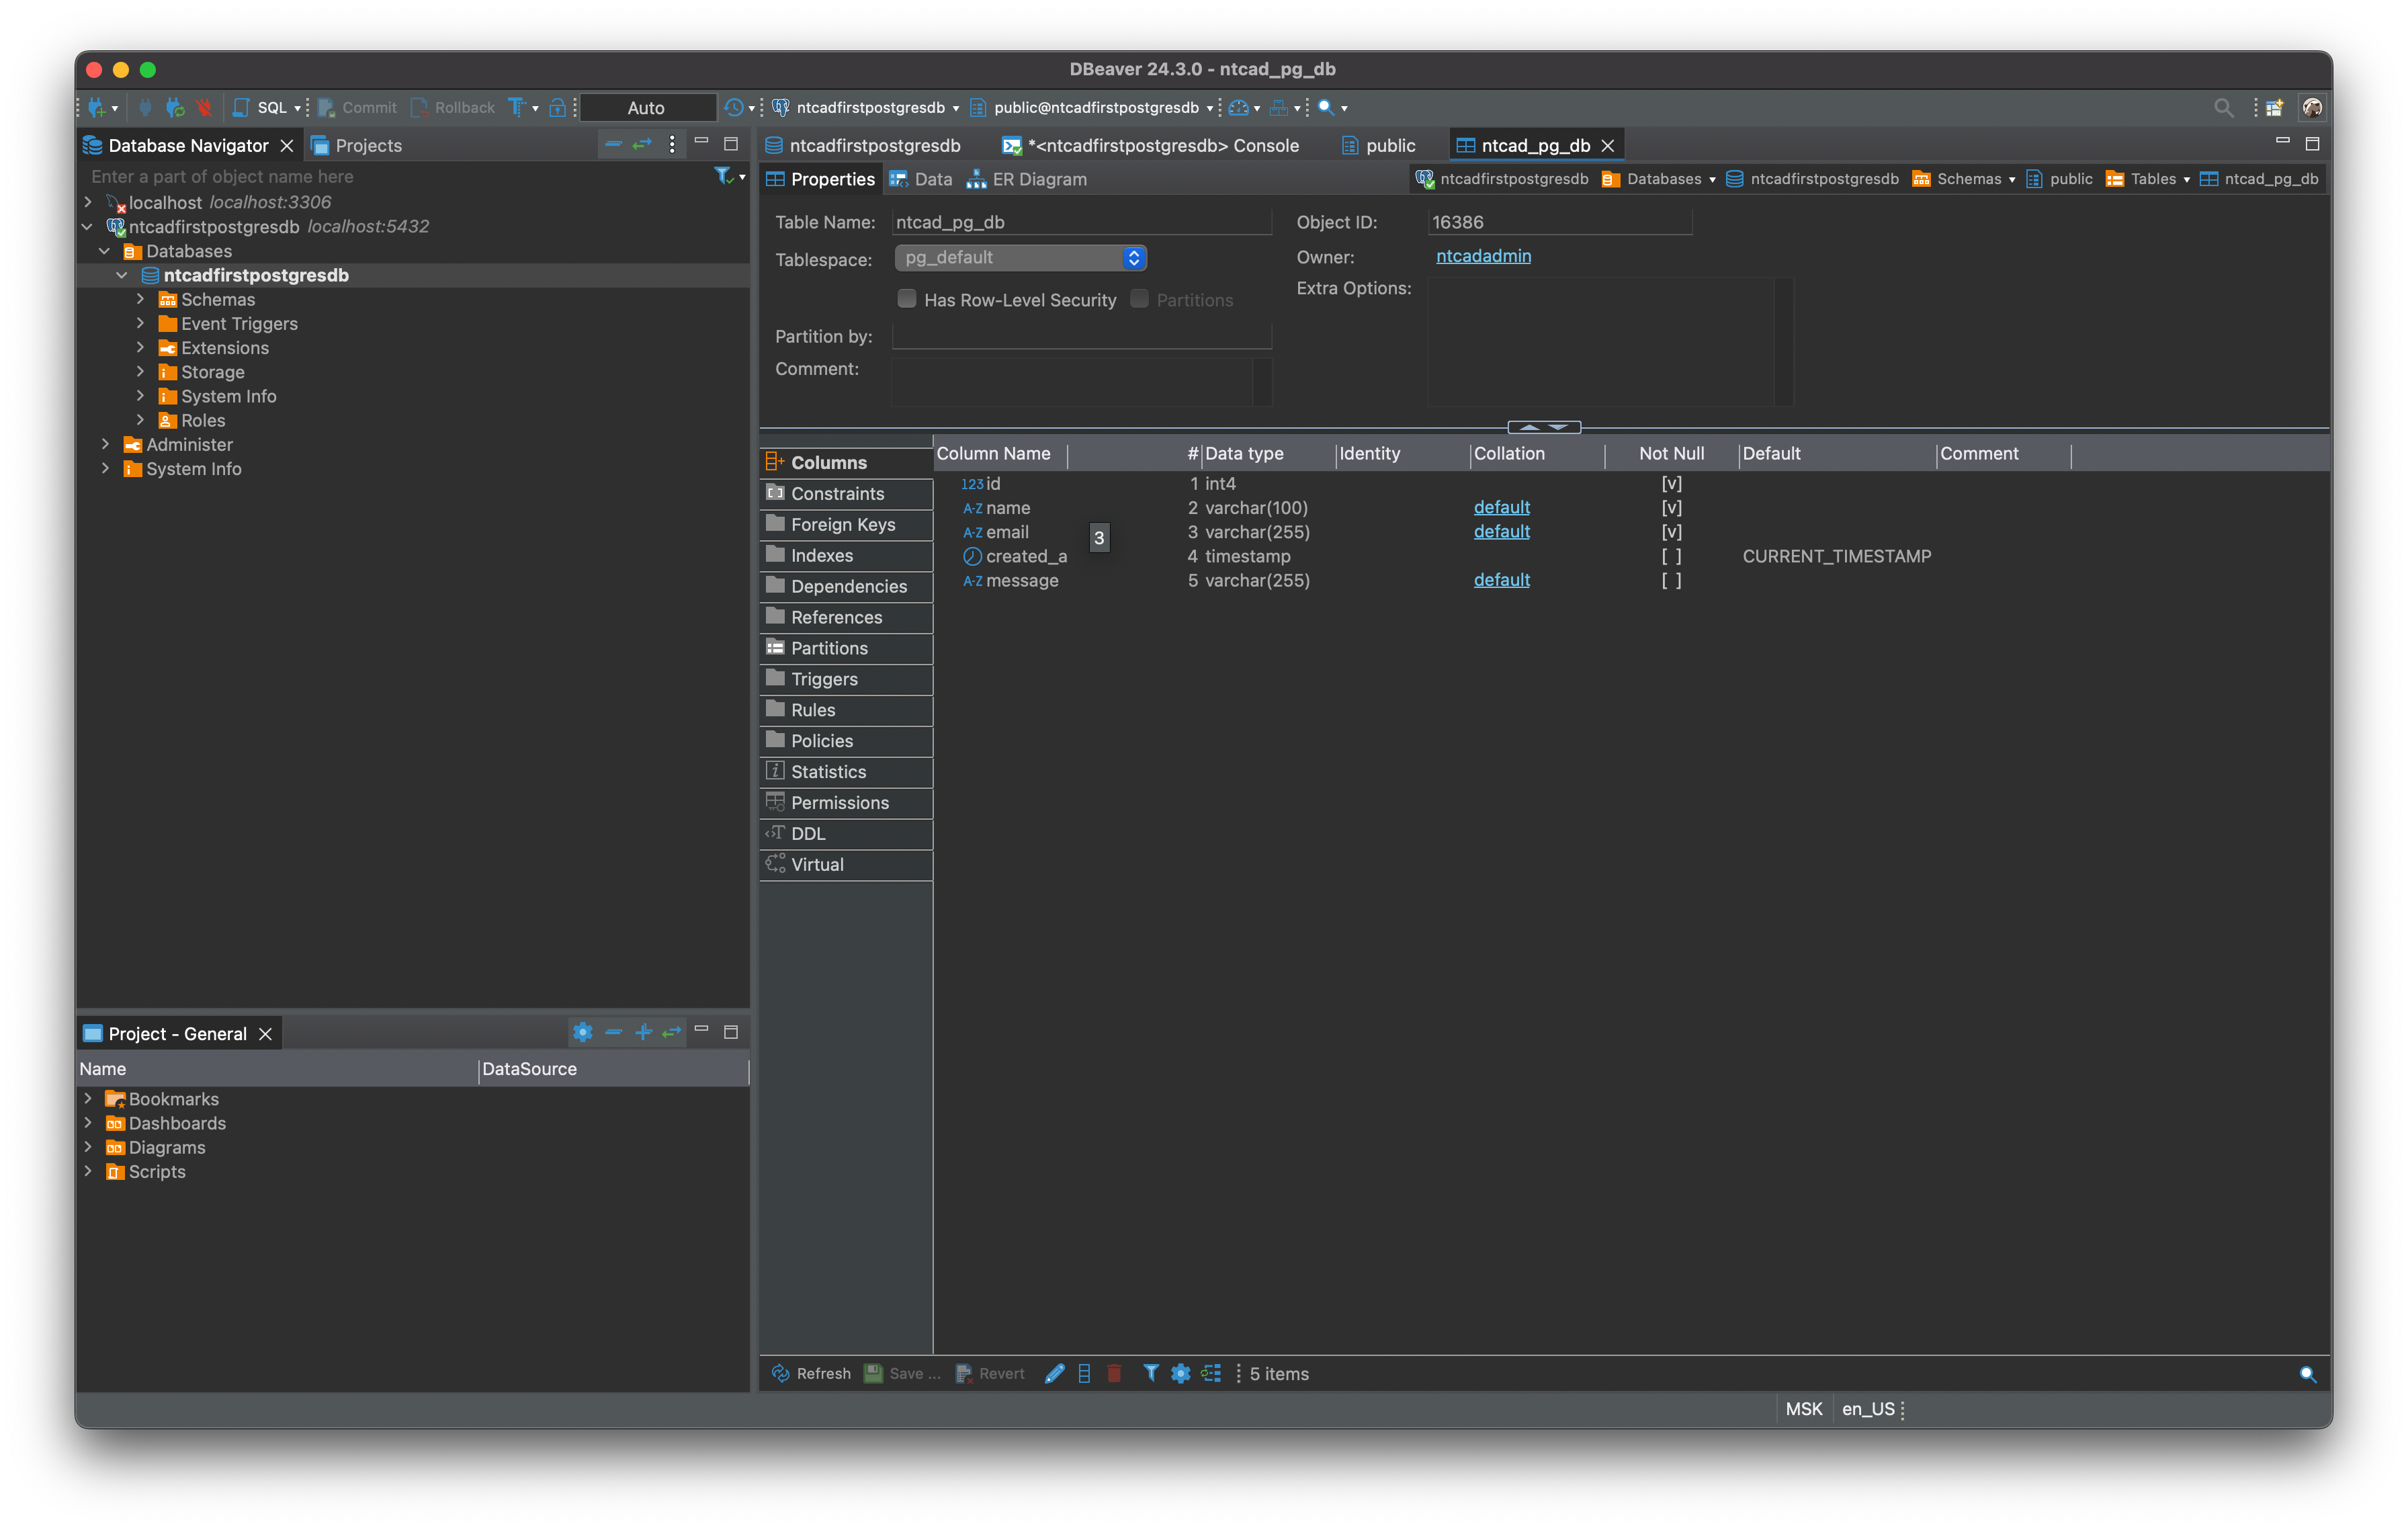Open the Console editor tab

click(x=1150, y=145)
